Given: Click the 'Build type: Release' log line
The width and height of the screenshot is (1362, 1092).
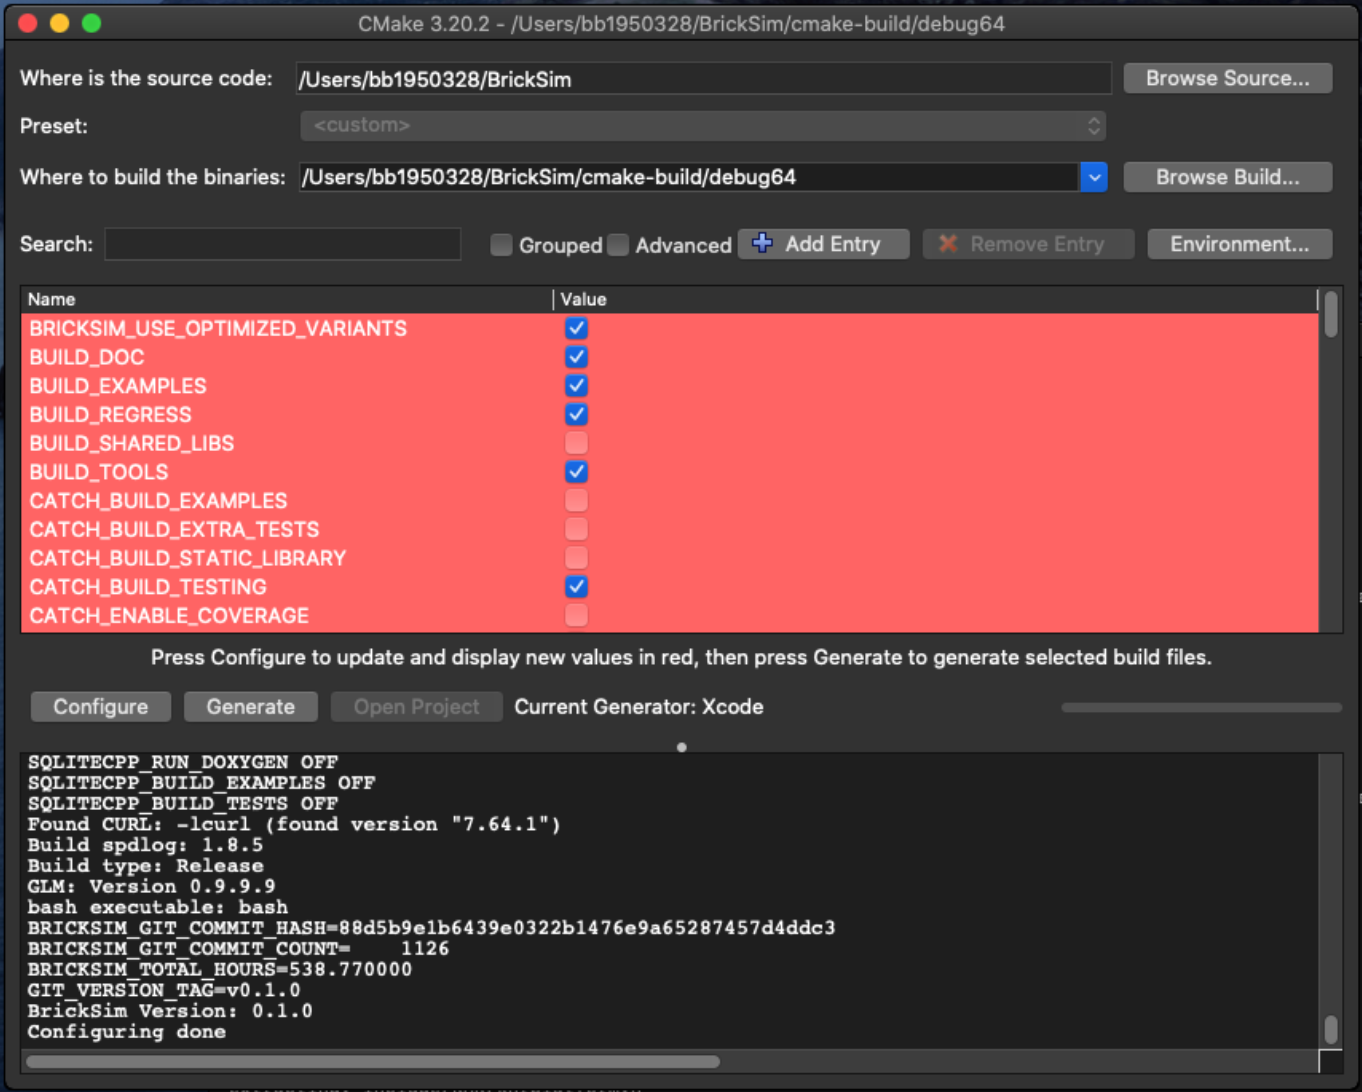Looking at the screenshot, I should 145,866.
